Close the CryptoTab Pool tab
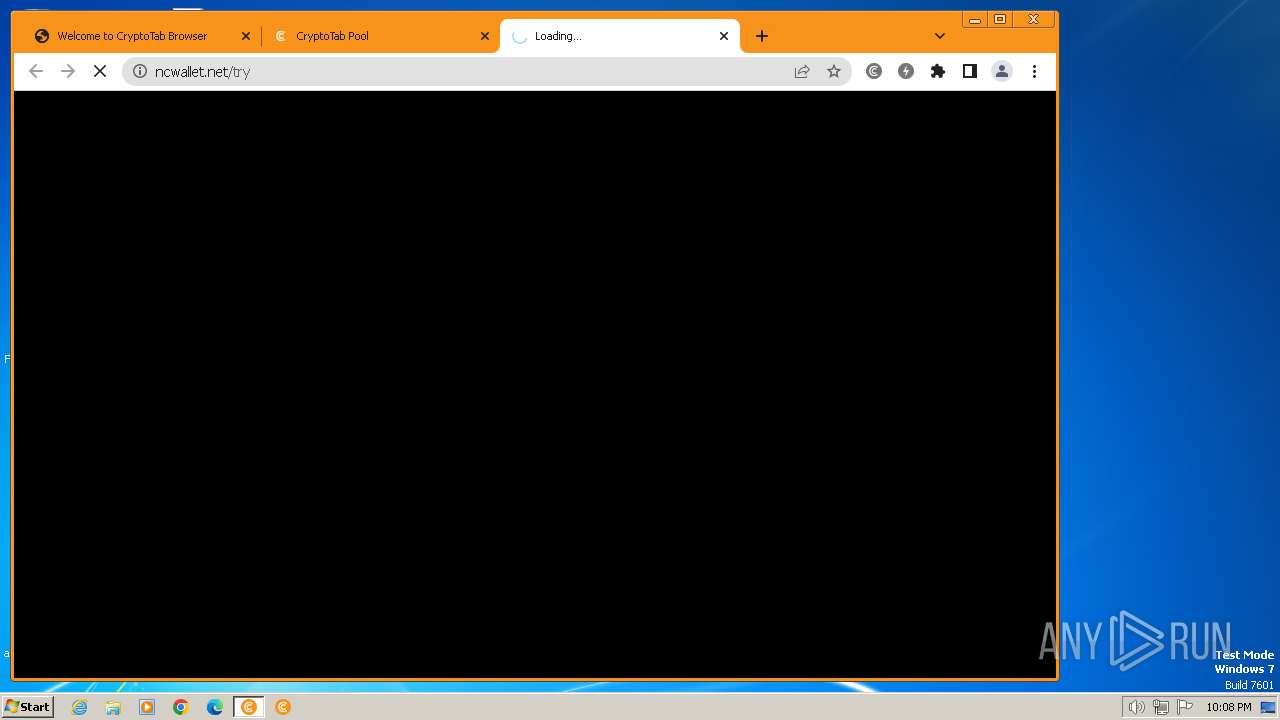Image resolution: width=1280 pixels, height=720 pixels. point(485,36)
